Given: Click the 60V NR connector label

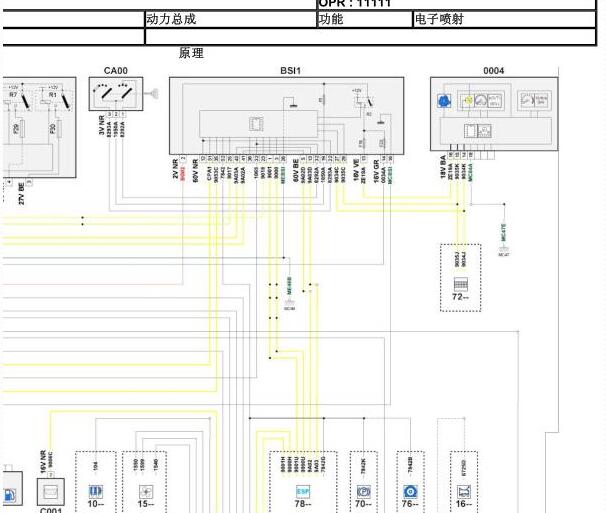Looking at the screenshot, I should (195, 171).
